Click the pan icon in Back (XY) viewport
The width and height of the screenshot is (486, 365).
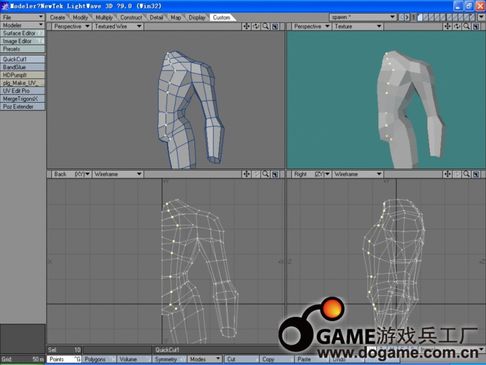point(246,174)
